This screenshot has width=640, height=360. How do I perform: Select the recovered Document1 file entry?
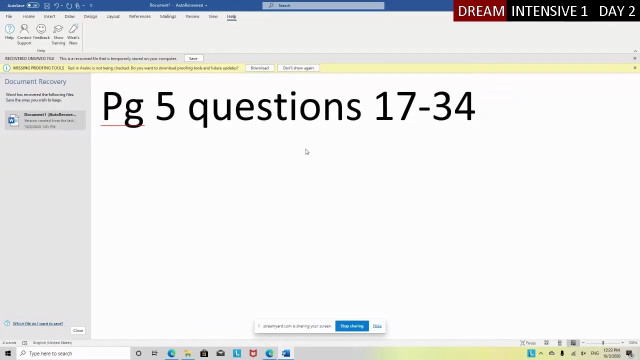[x=45, y=120]
